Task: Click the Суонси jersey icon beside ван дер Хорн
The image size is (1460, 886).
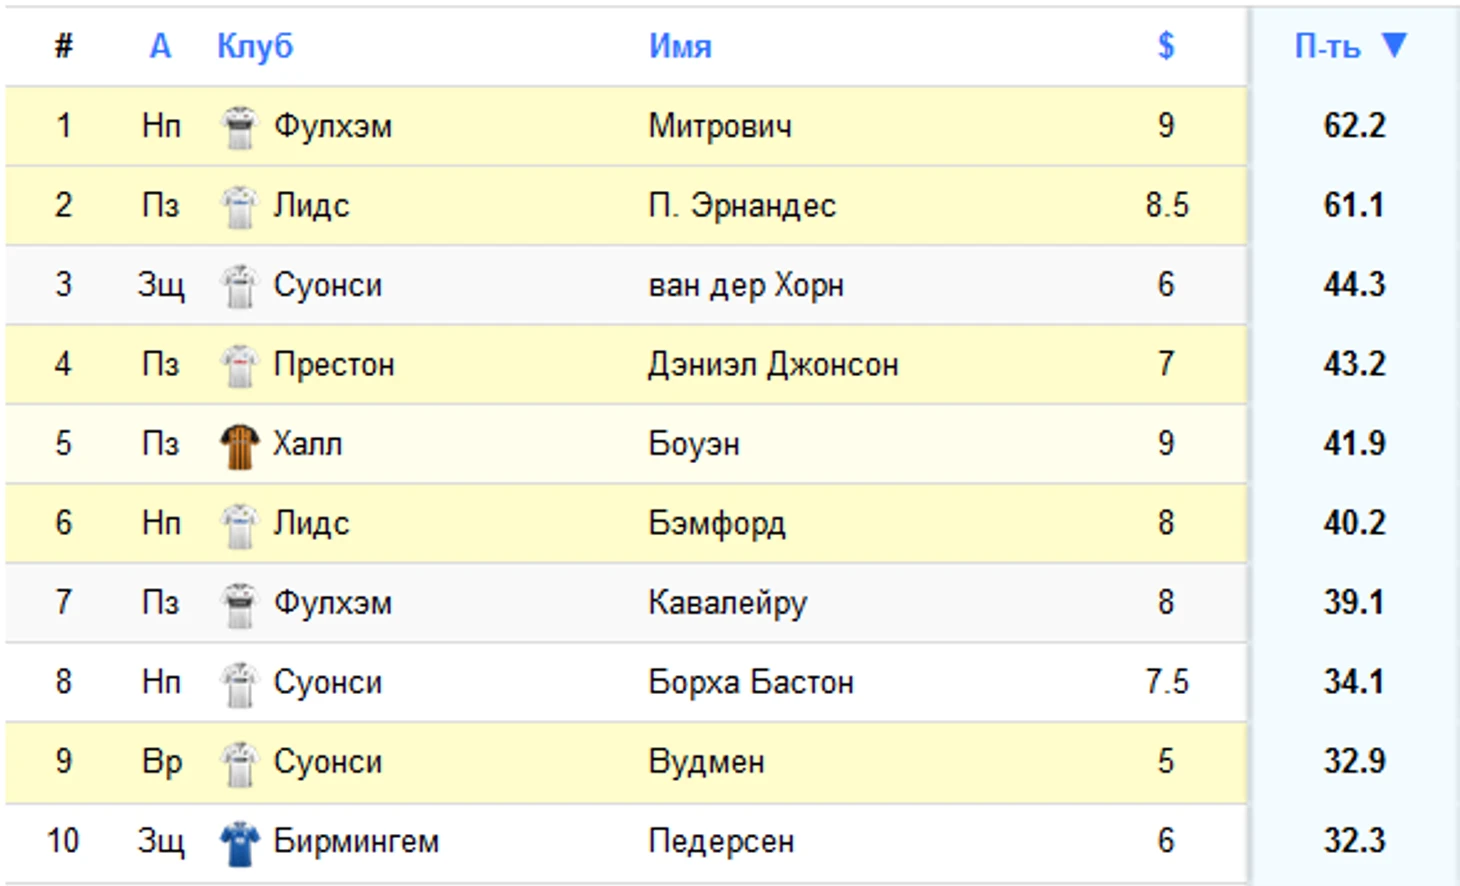Action: pyautogui.click(x=239, y=285)
